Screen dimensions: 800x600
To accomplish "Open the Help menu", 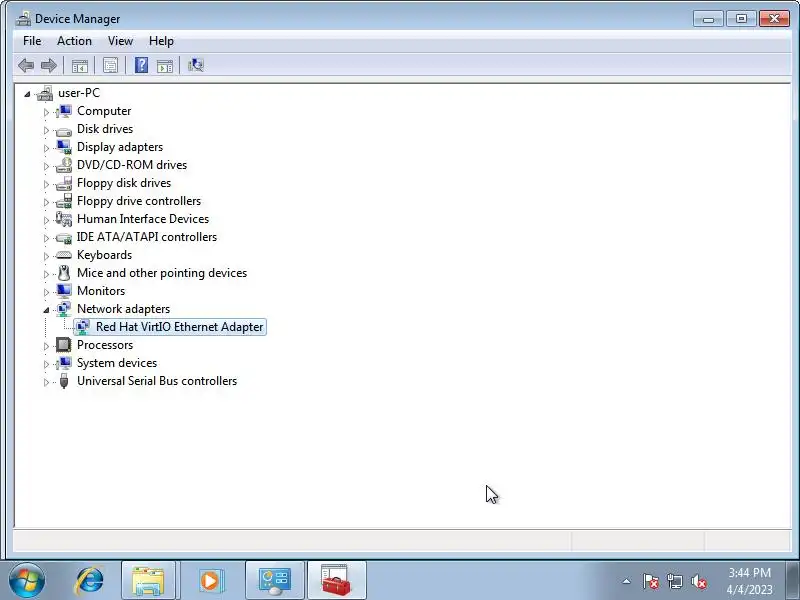I will [161, 41].
